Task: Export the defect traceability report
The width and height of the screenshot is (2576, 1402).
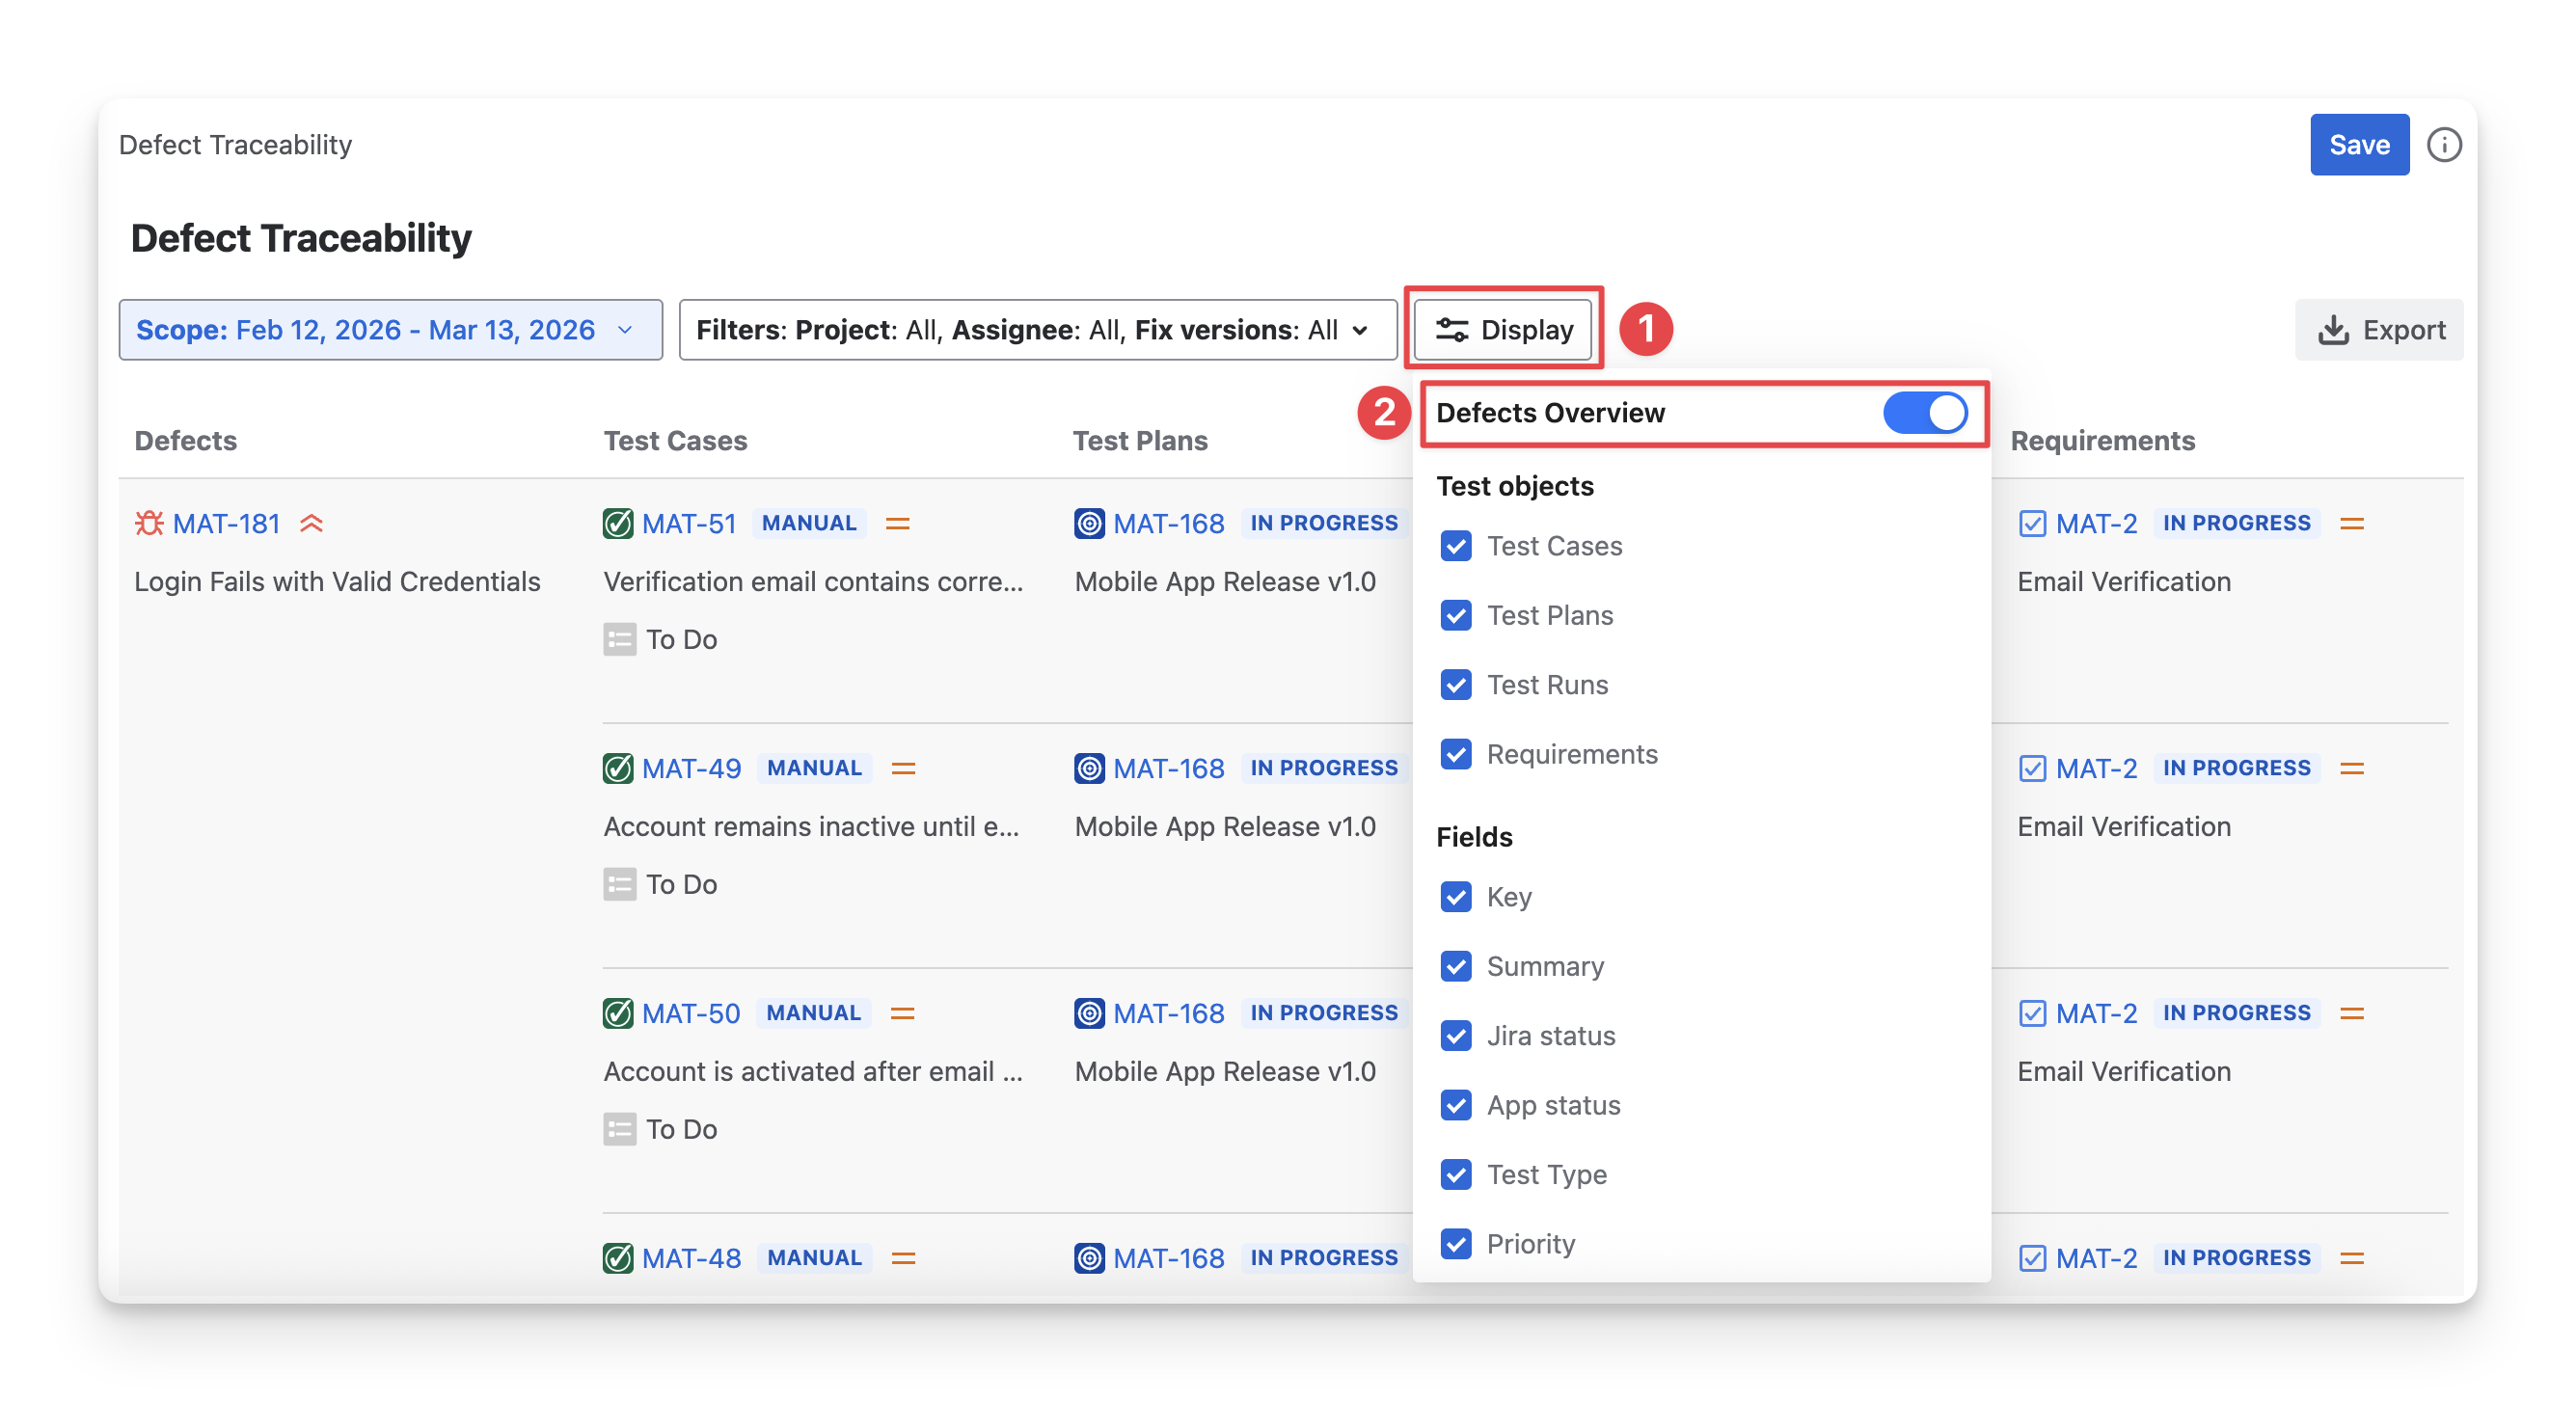Action: [2378, 330]
